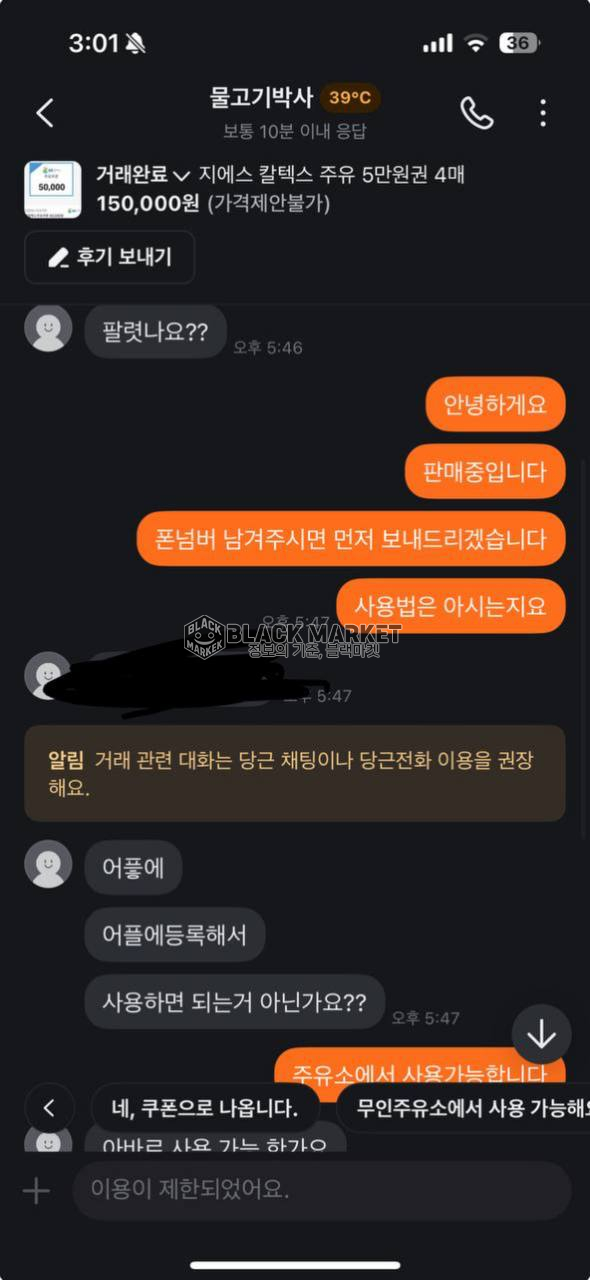This screenshot has height=1280, width=590.
Task: Tap the 사용법은 아시는지요 message bubble
Action: (x=450, y=606)
